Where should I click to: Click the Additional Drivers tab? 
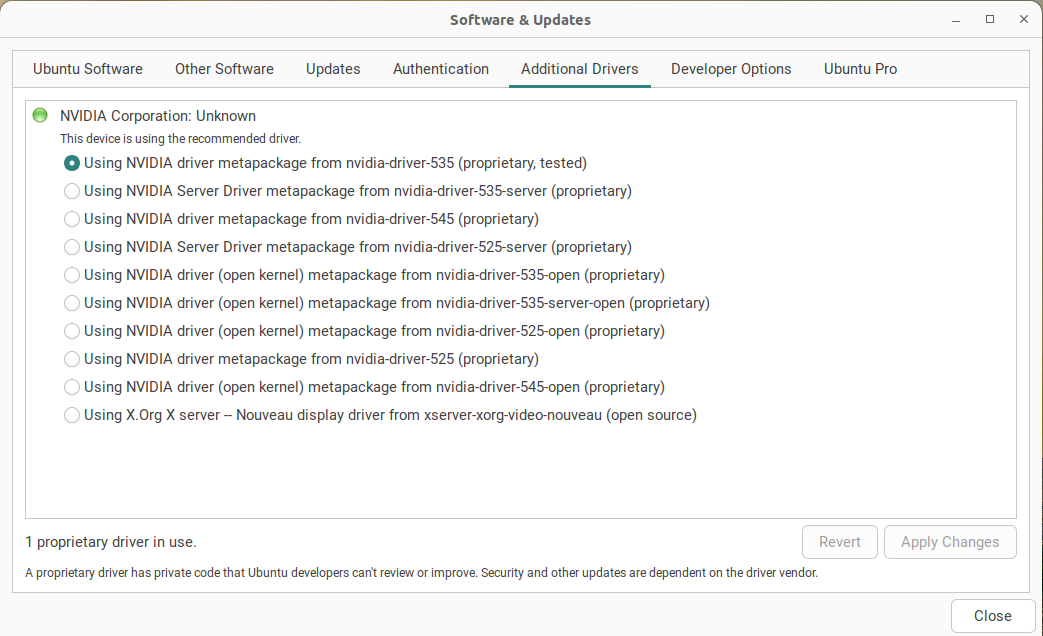pyautogui.click(x=579, y=69)
